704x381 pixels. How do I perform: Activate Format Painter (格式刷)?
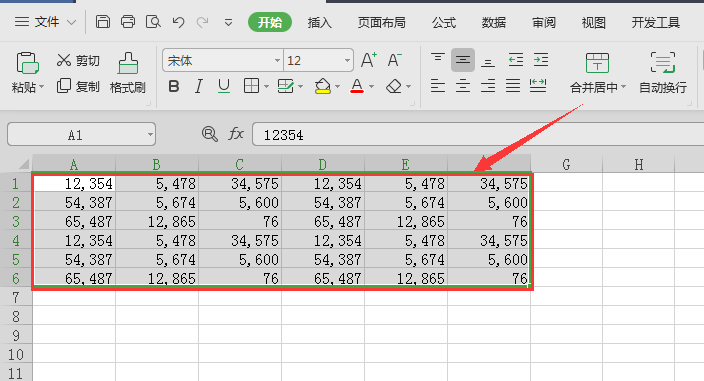tap(128, 73)
